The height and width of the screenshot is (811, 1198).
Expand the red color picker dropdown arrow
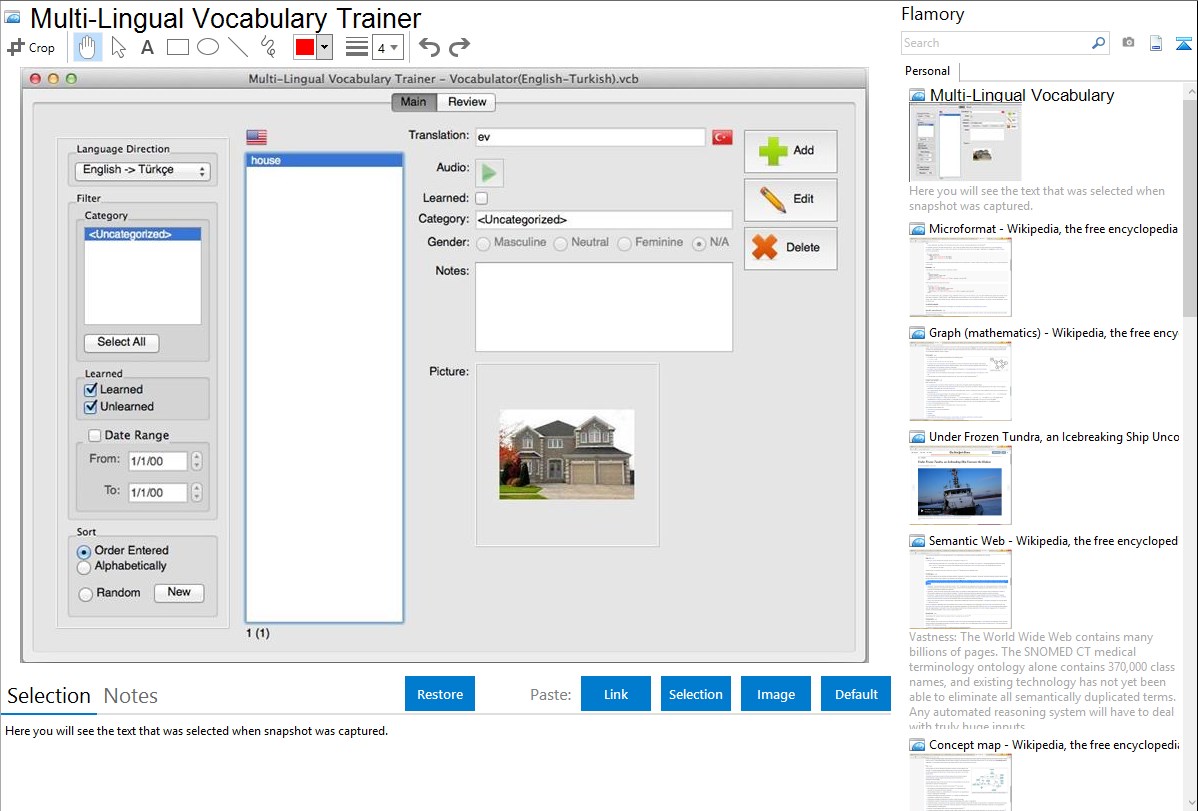tap(324, 47)
